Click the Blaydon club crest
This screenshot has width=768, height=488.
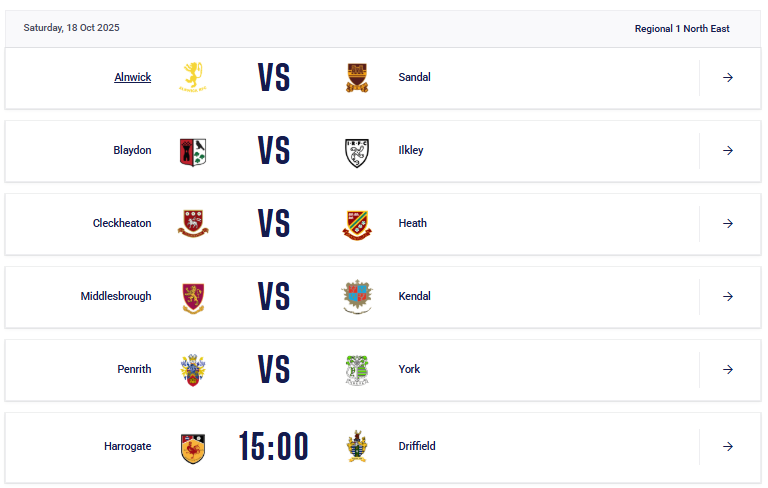192,150
